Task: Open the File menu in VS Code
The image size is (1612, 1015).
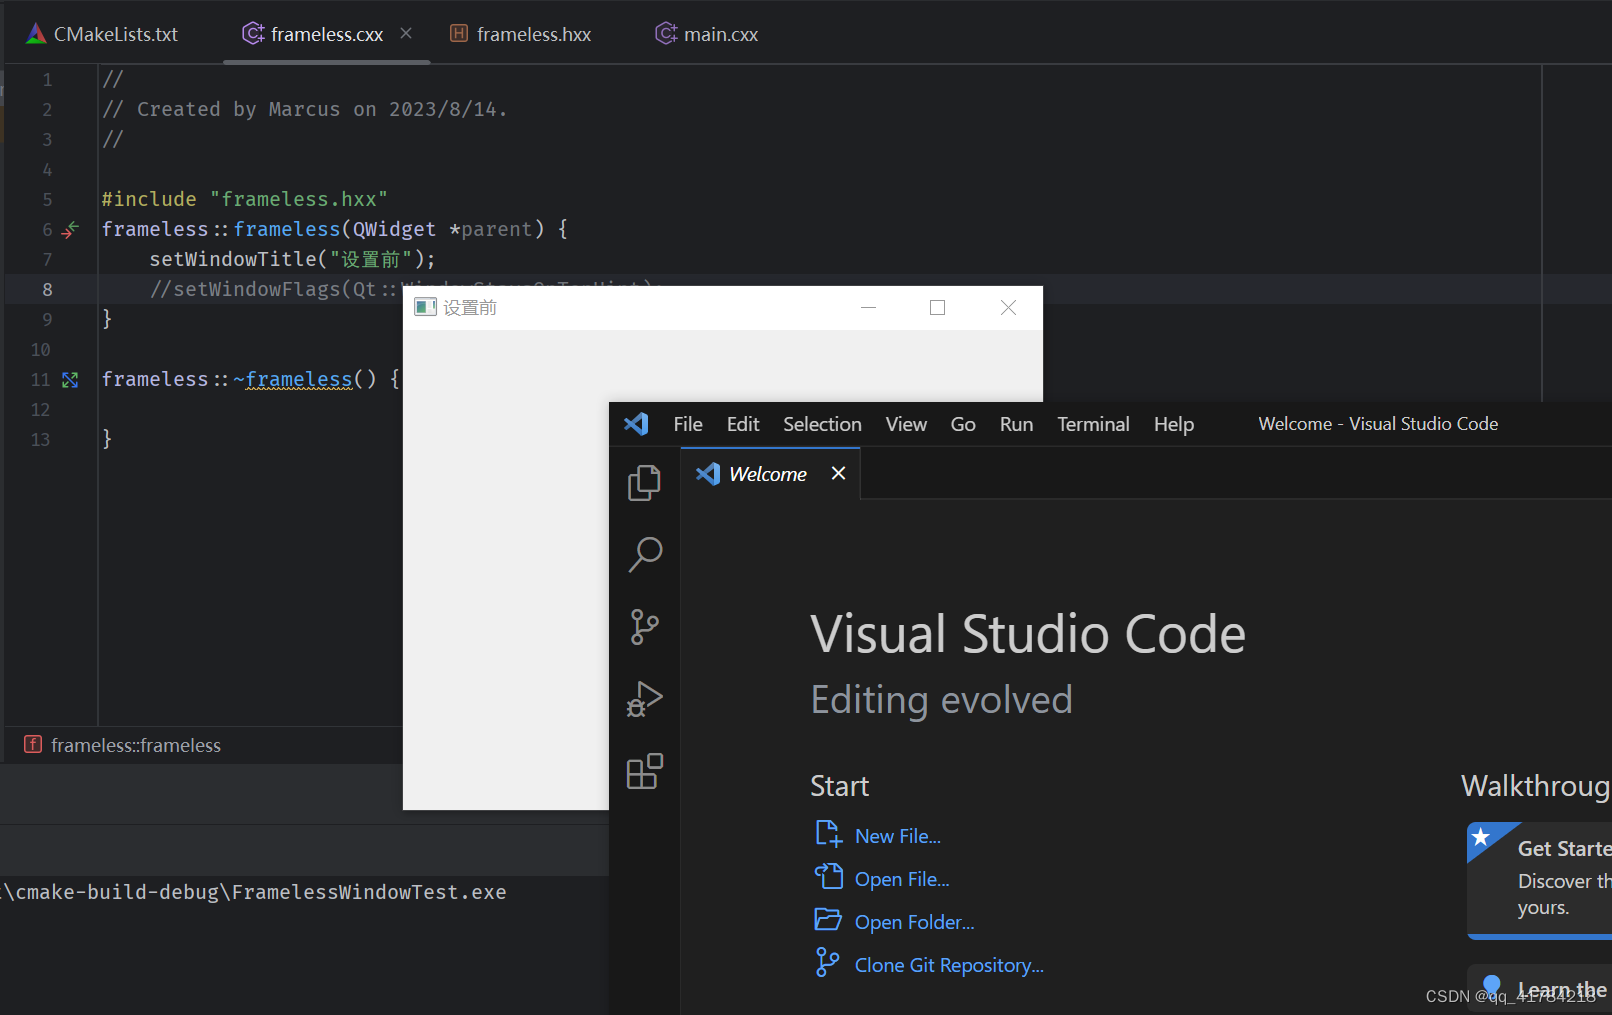Action: coord(688,424)
